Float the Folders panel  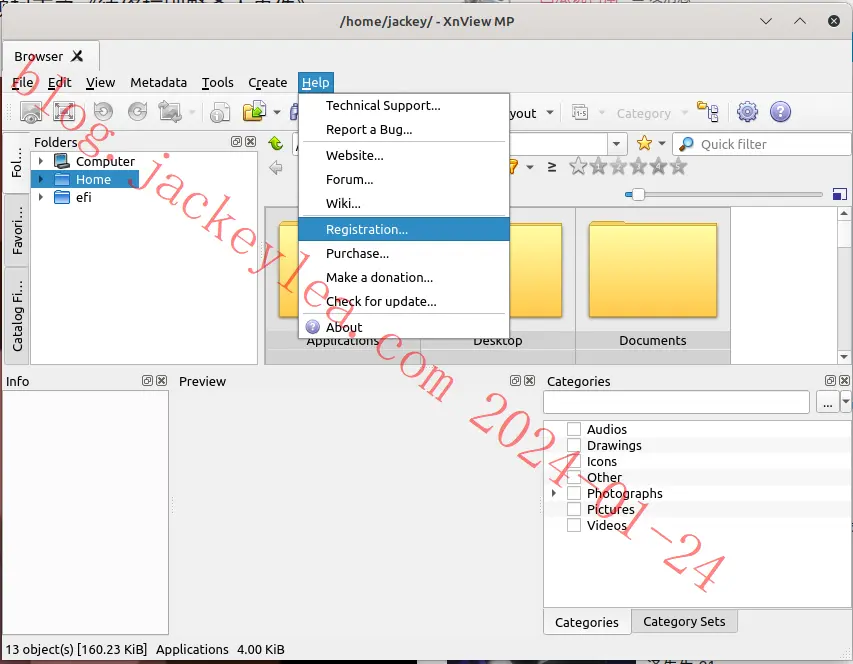(236, 141)
